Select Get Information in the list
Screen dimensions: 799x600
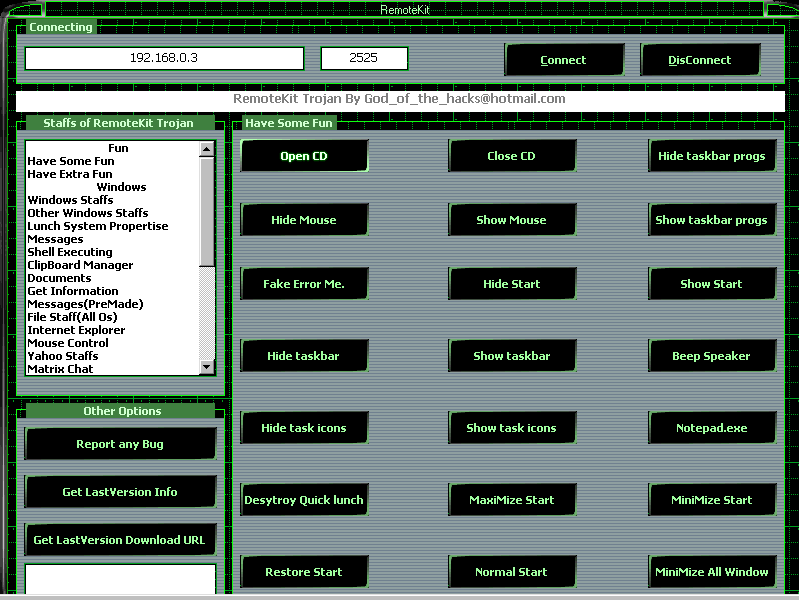pyautogui.click(x=73, y=291)
